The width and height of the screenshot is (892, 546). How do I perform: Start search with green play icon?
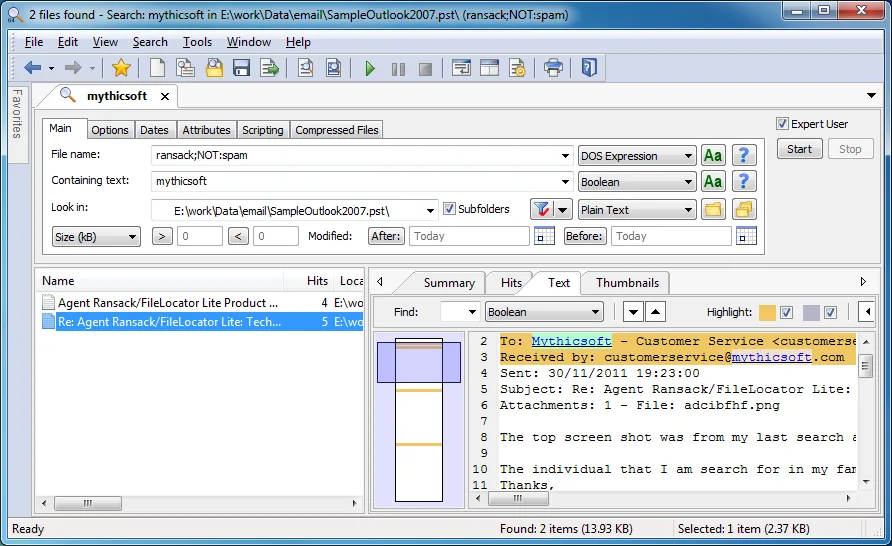point(370,69)
